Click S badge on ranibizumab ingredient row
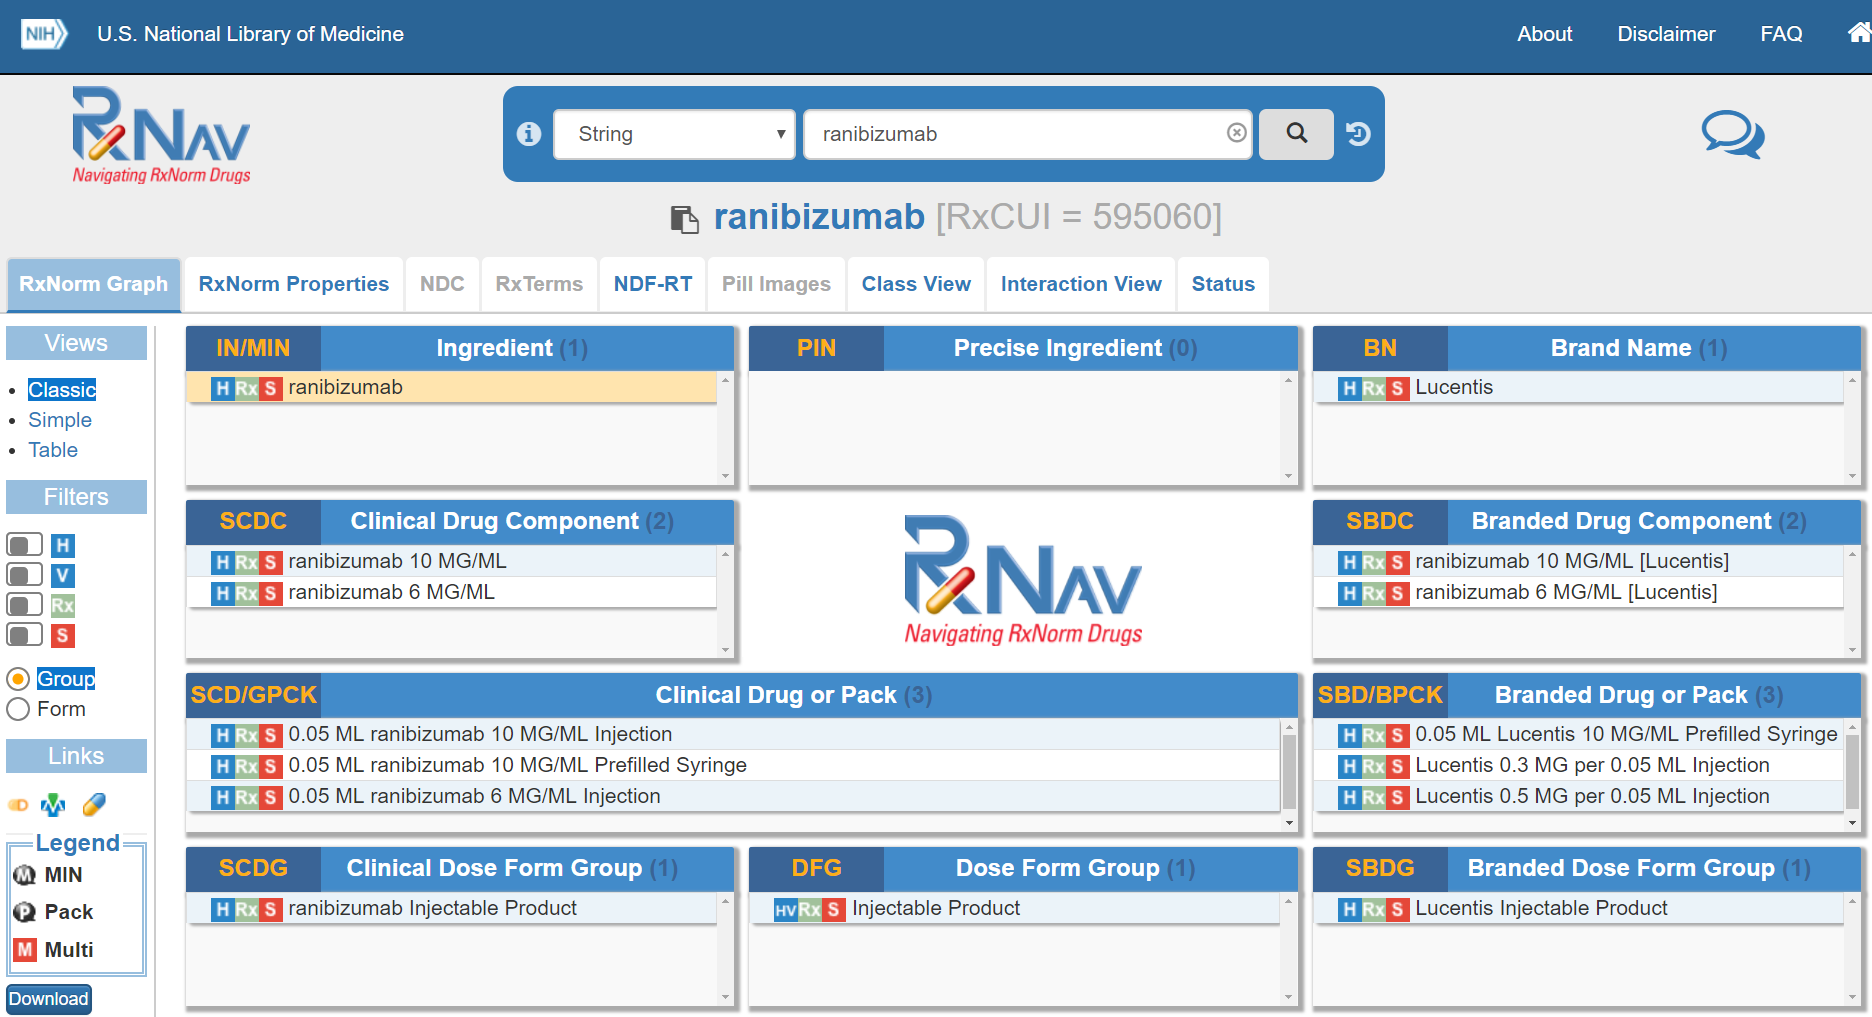The height and width of the screenshot is (1017, 1872). click(270, 388)
